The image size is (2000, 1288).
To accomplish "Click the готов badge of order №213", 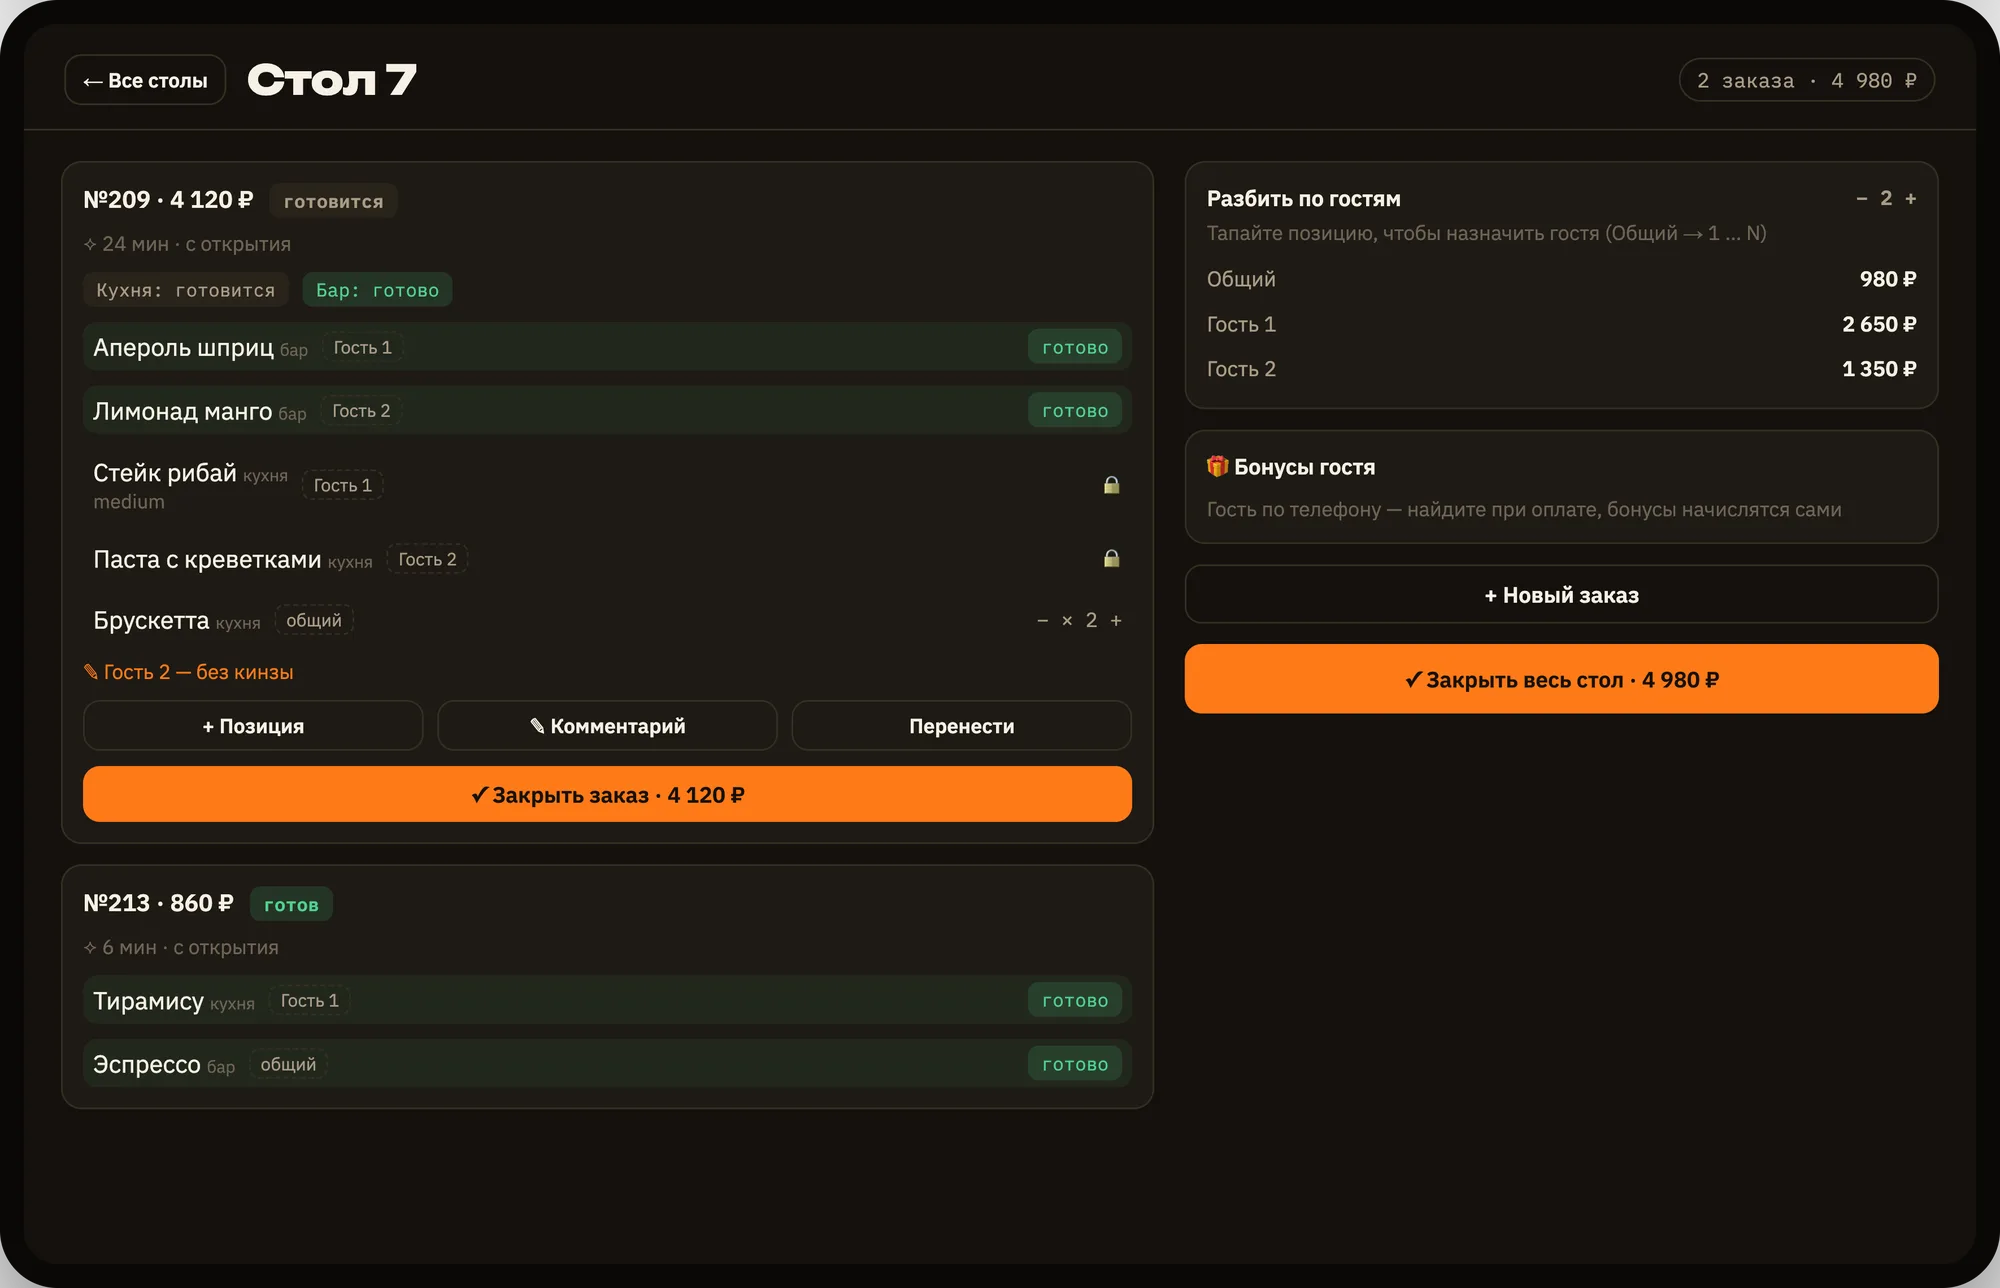I will pyautogui.click(x=291, y=904).
